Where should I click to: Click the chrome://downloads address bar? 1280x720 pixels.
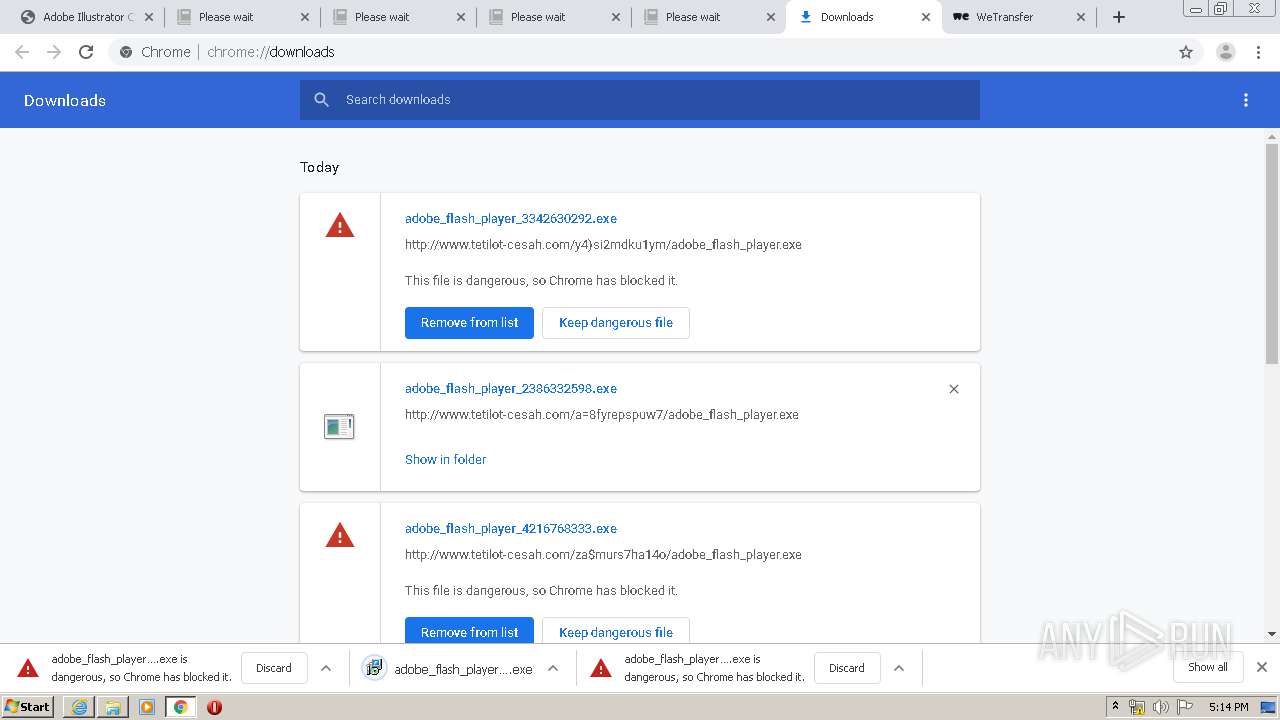pos(640,52)
